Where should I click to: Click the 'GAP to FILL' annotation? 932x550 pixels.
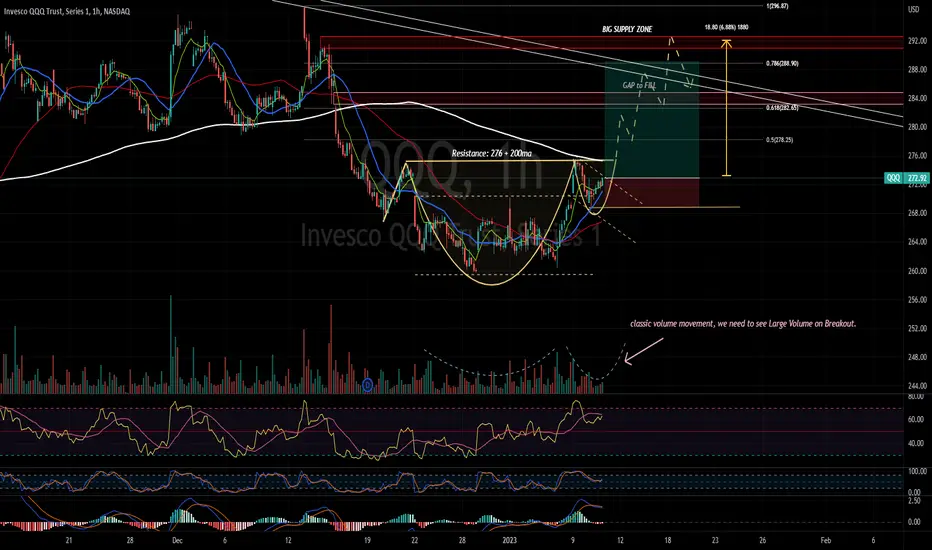[639, 85]
